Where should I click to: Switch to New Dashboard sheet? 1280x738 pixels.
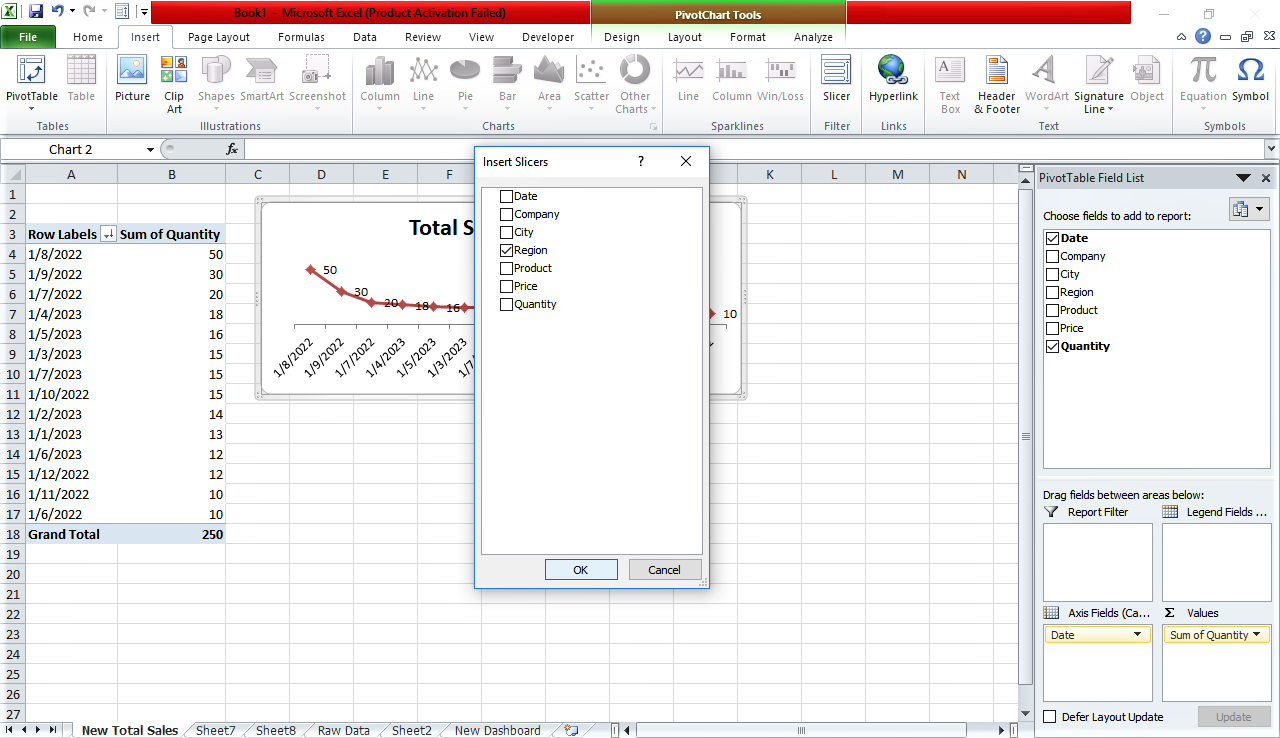[x=497, y=730]
